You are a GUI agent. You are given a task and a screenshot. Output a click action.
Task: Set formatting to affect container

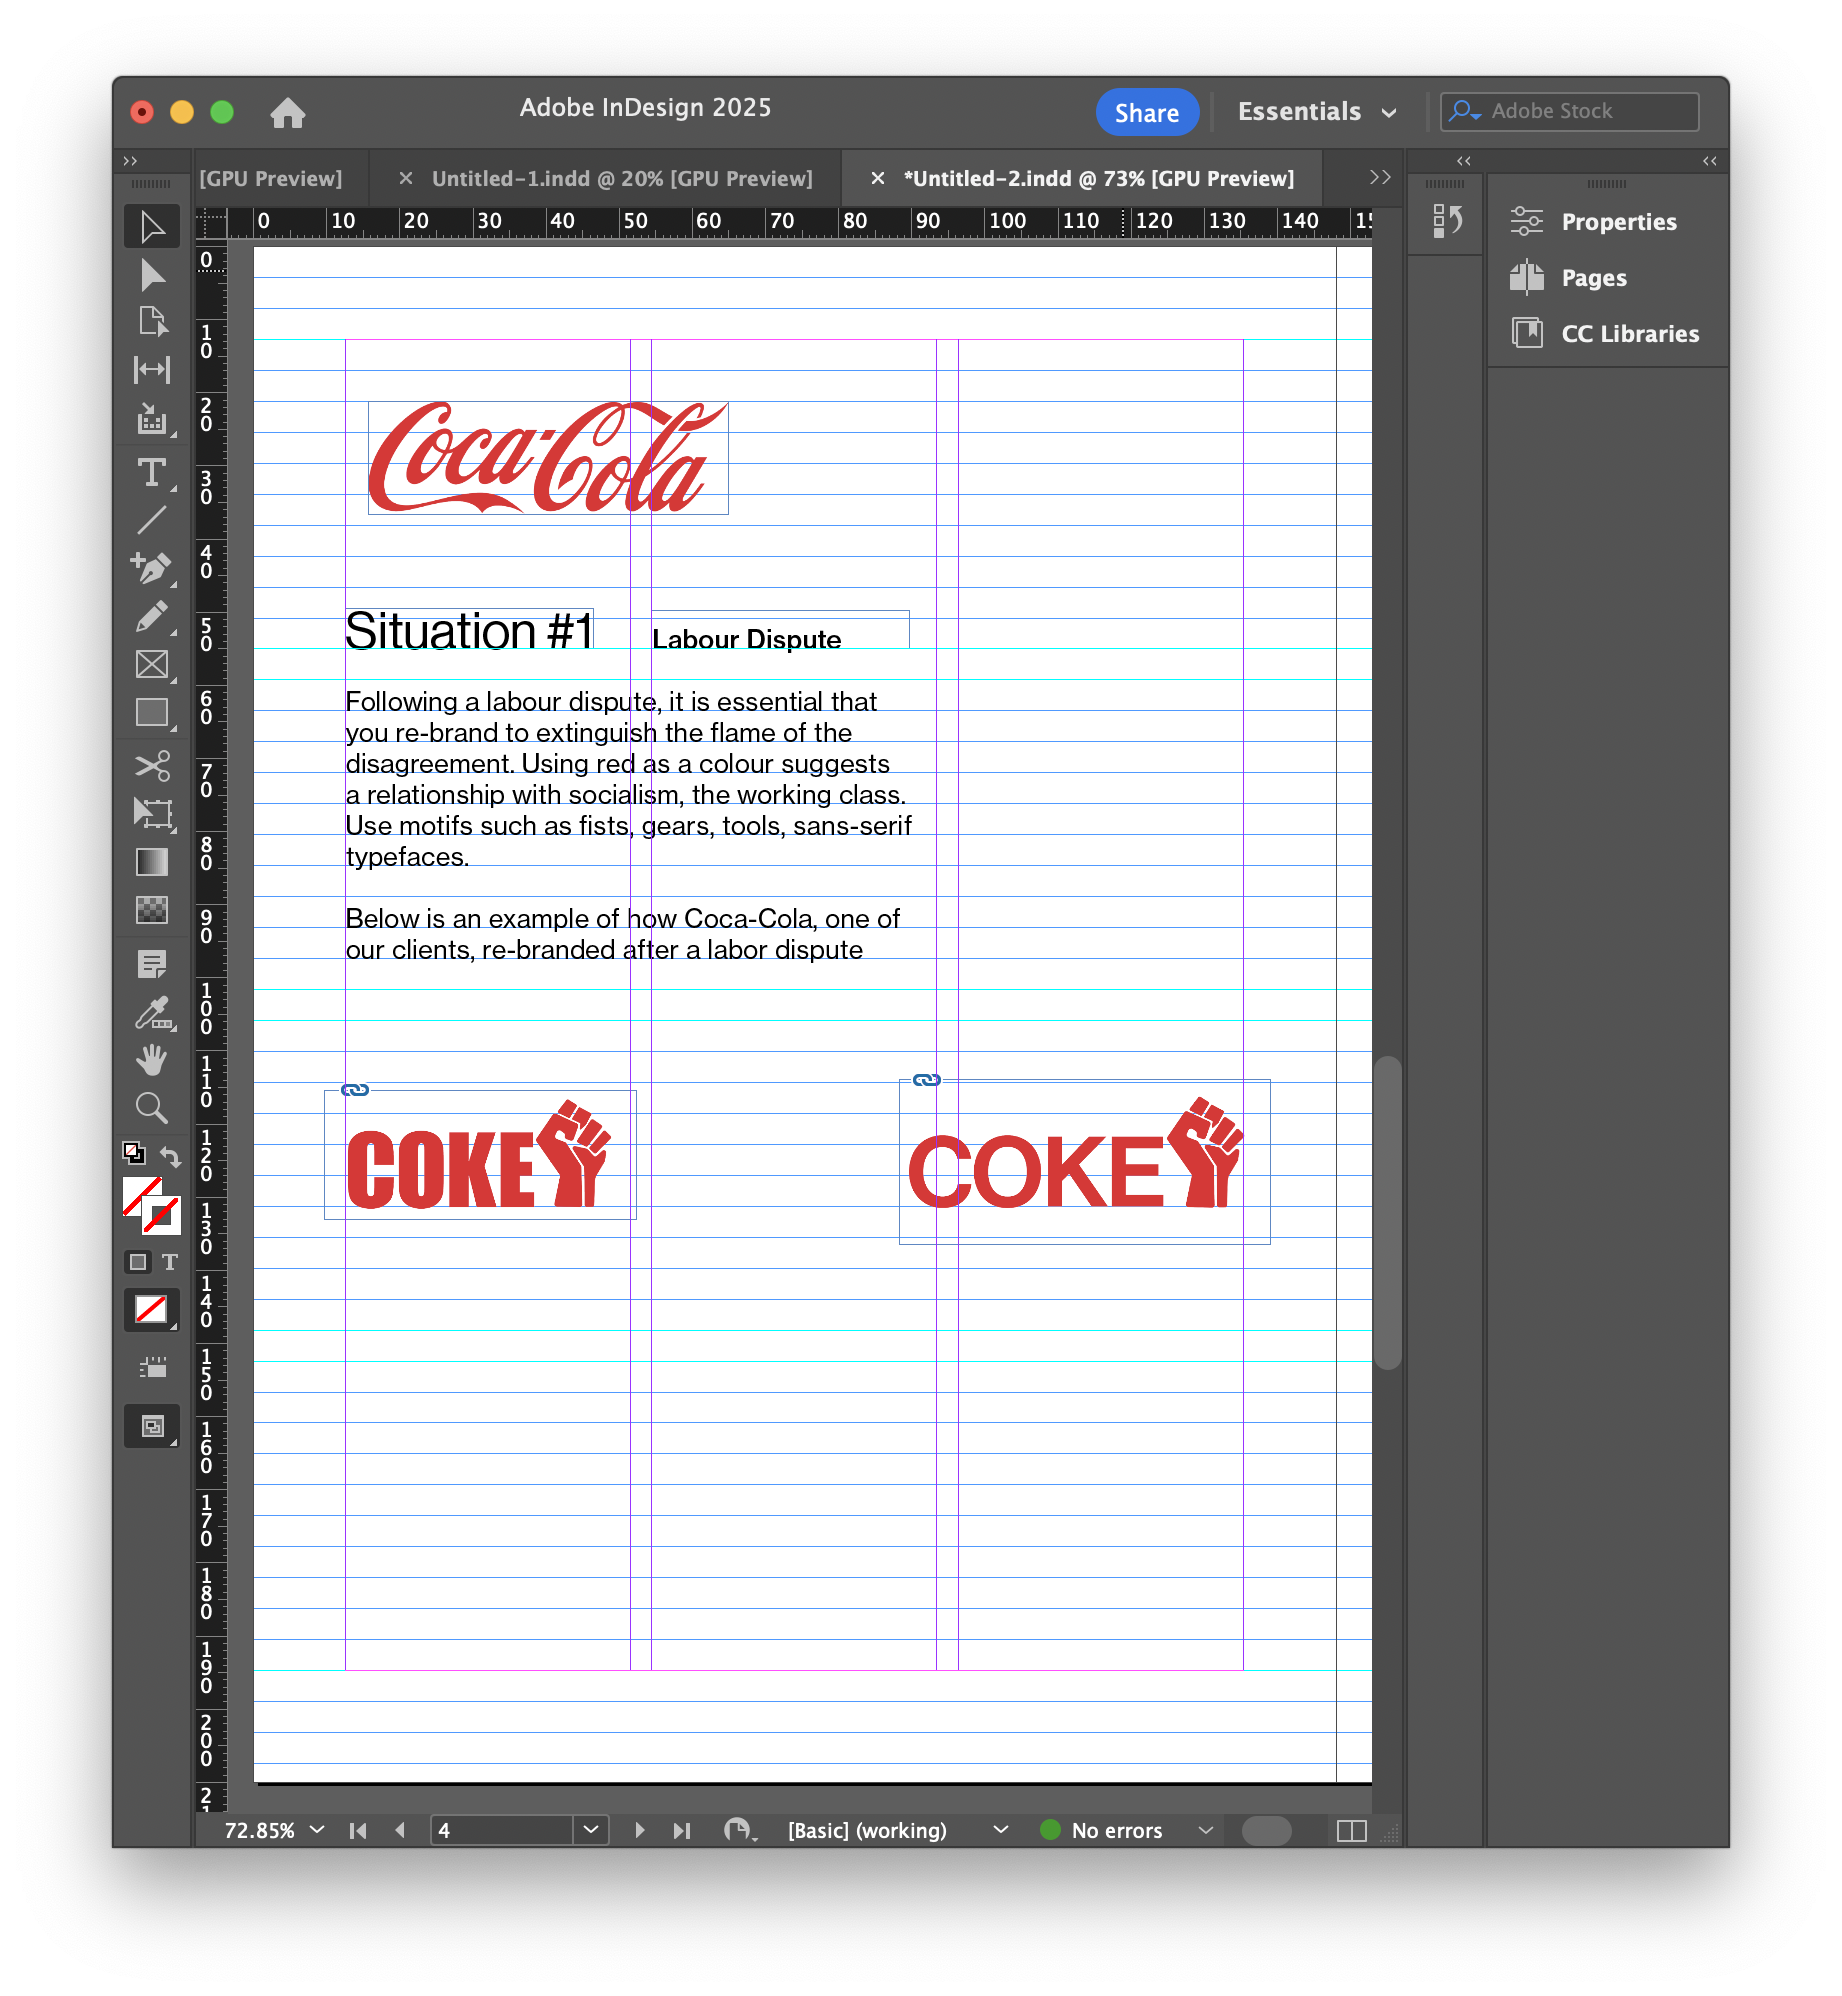tap(138, 1262)
